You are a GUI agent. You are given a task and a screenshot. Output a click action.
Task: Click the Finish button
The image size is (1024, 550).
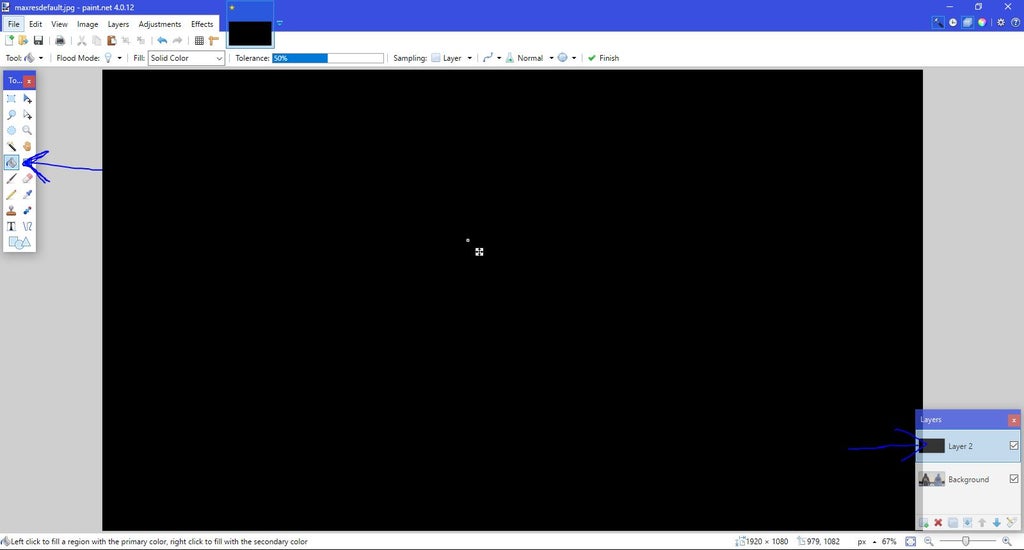pyautogui.click(x=603, y=58)
